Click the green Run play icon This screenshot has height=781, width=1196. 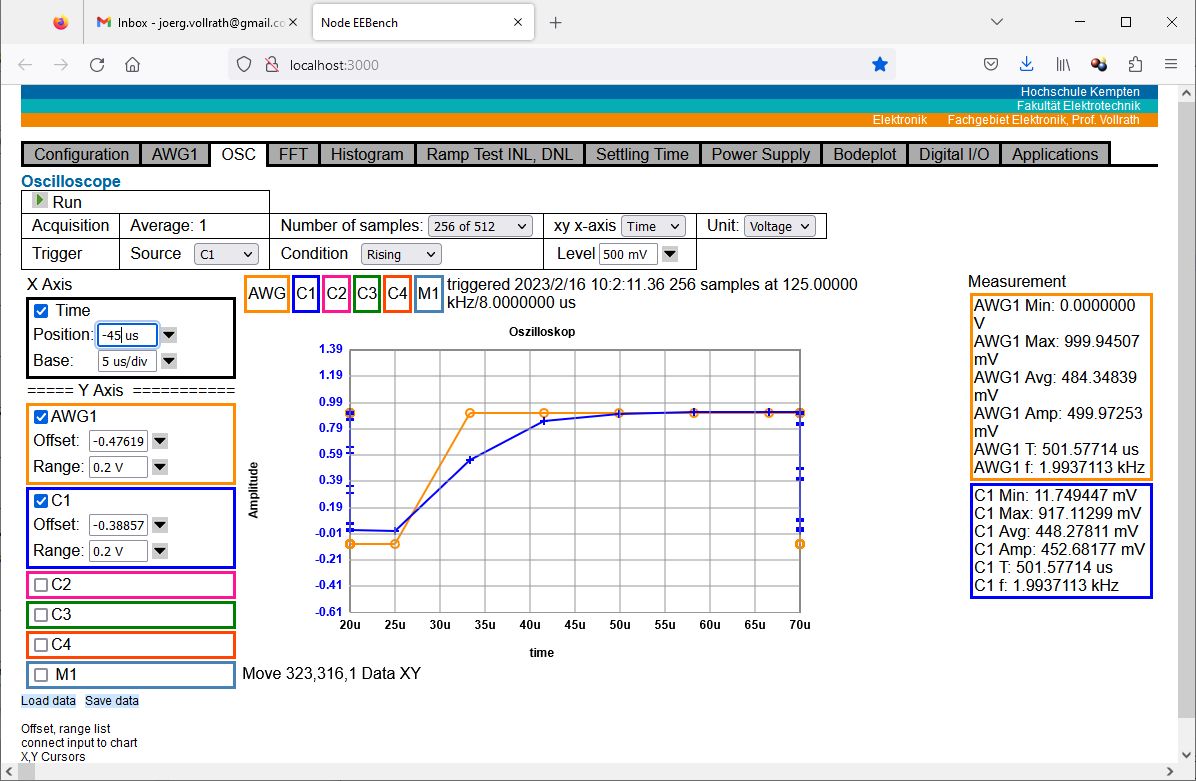pyautogui.click(x=40, y=200)
